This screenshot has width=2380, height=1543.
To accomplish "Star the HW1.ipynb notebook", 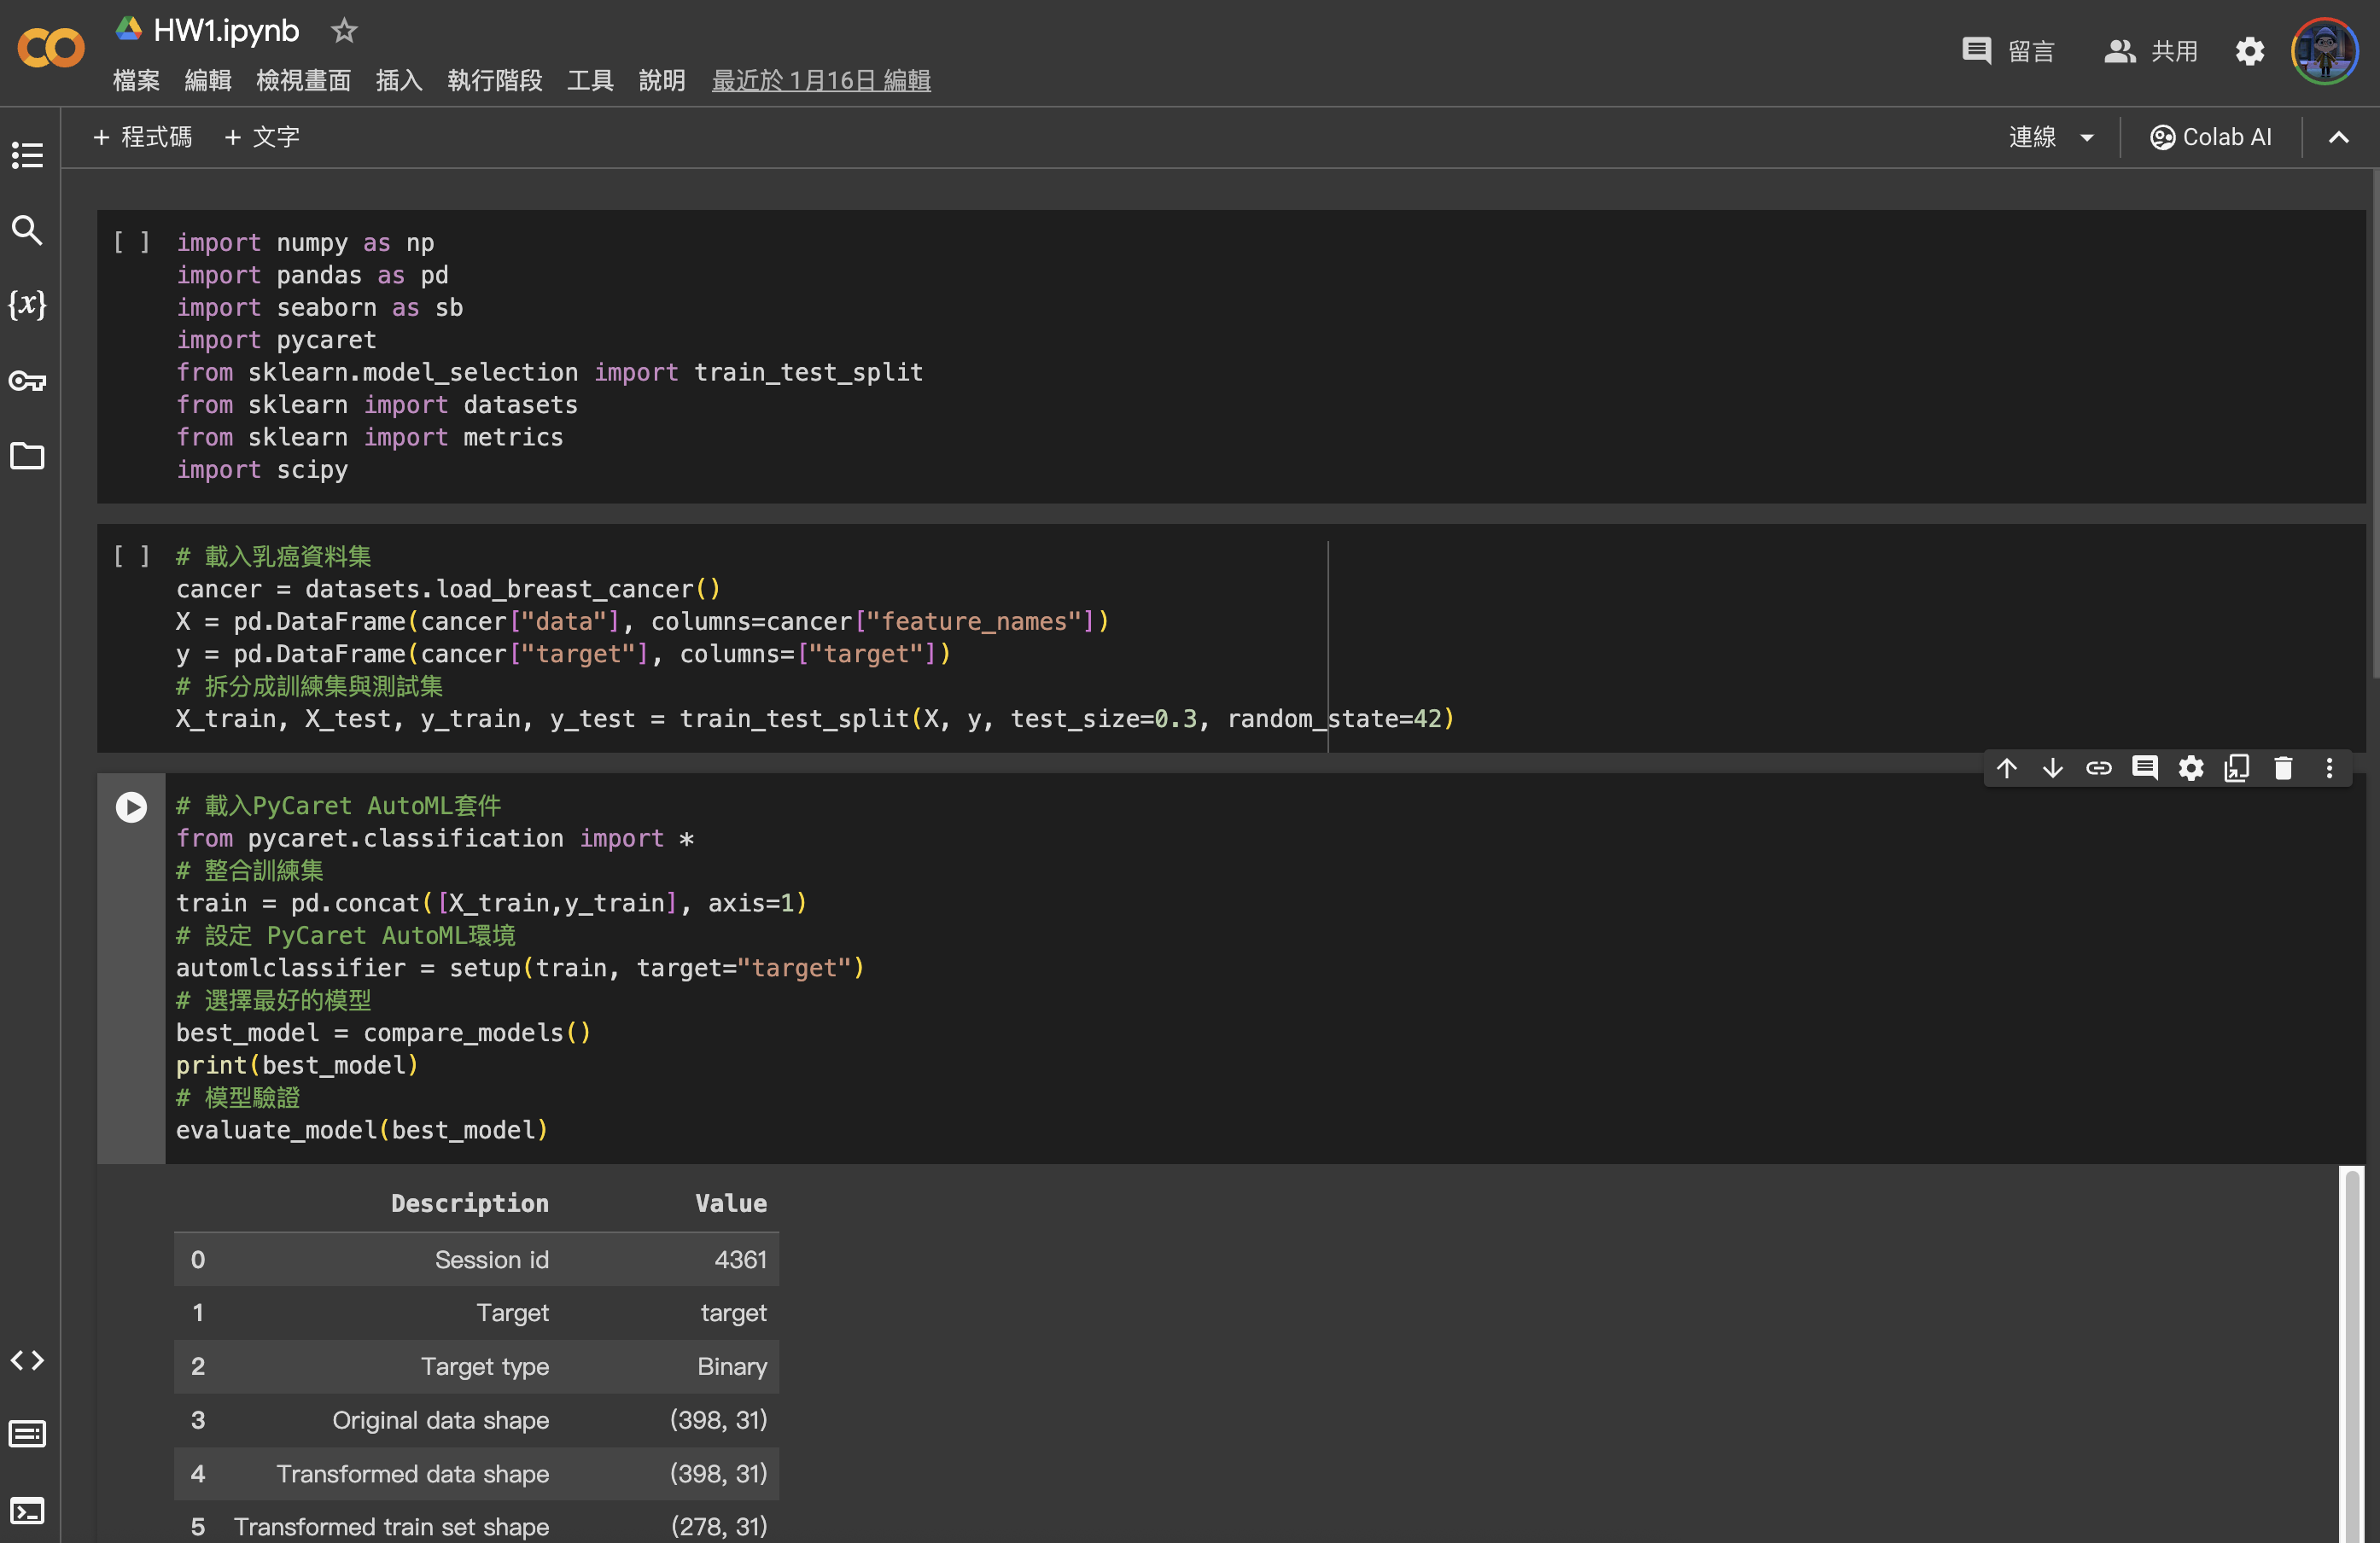I will pyautogui.click(x=344, y=31).
